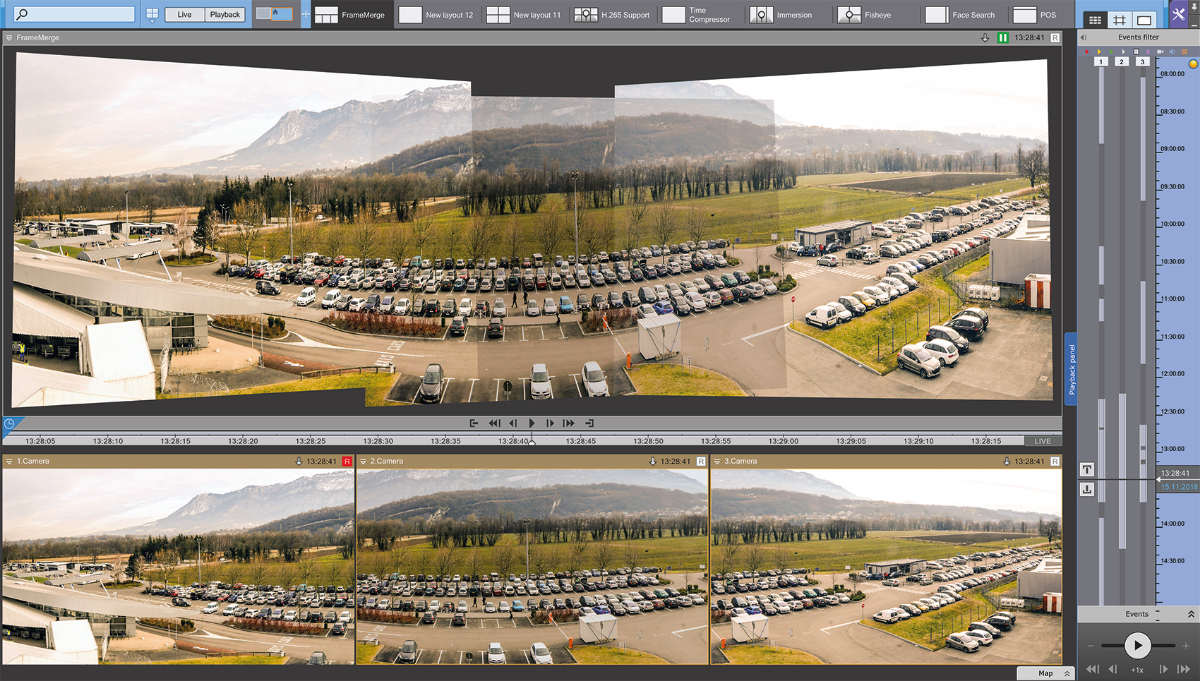Collapse the 2.Camera panel menu triangle
Image resolution: width=1200 pixels, height=681 pixels.
pyautogui.click(x=363, y=462)
